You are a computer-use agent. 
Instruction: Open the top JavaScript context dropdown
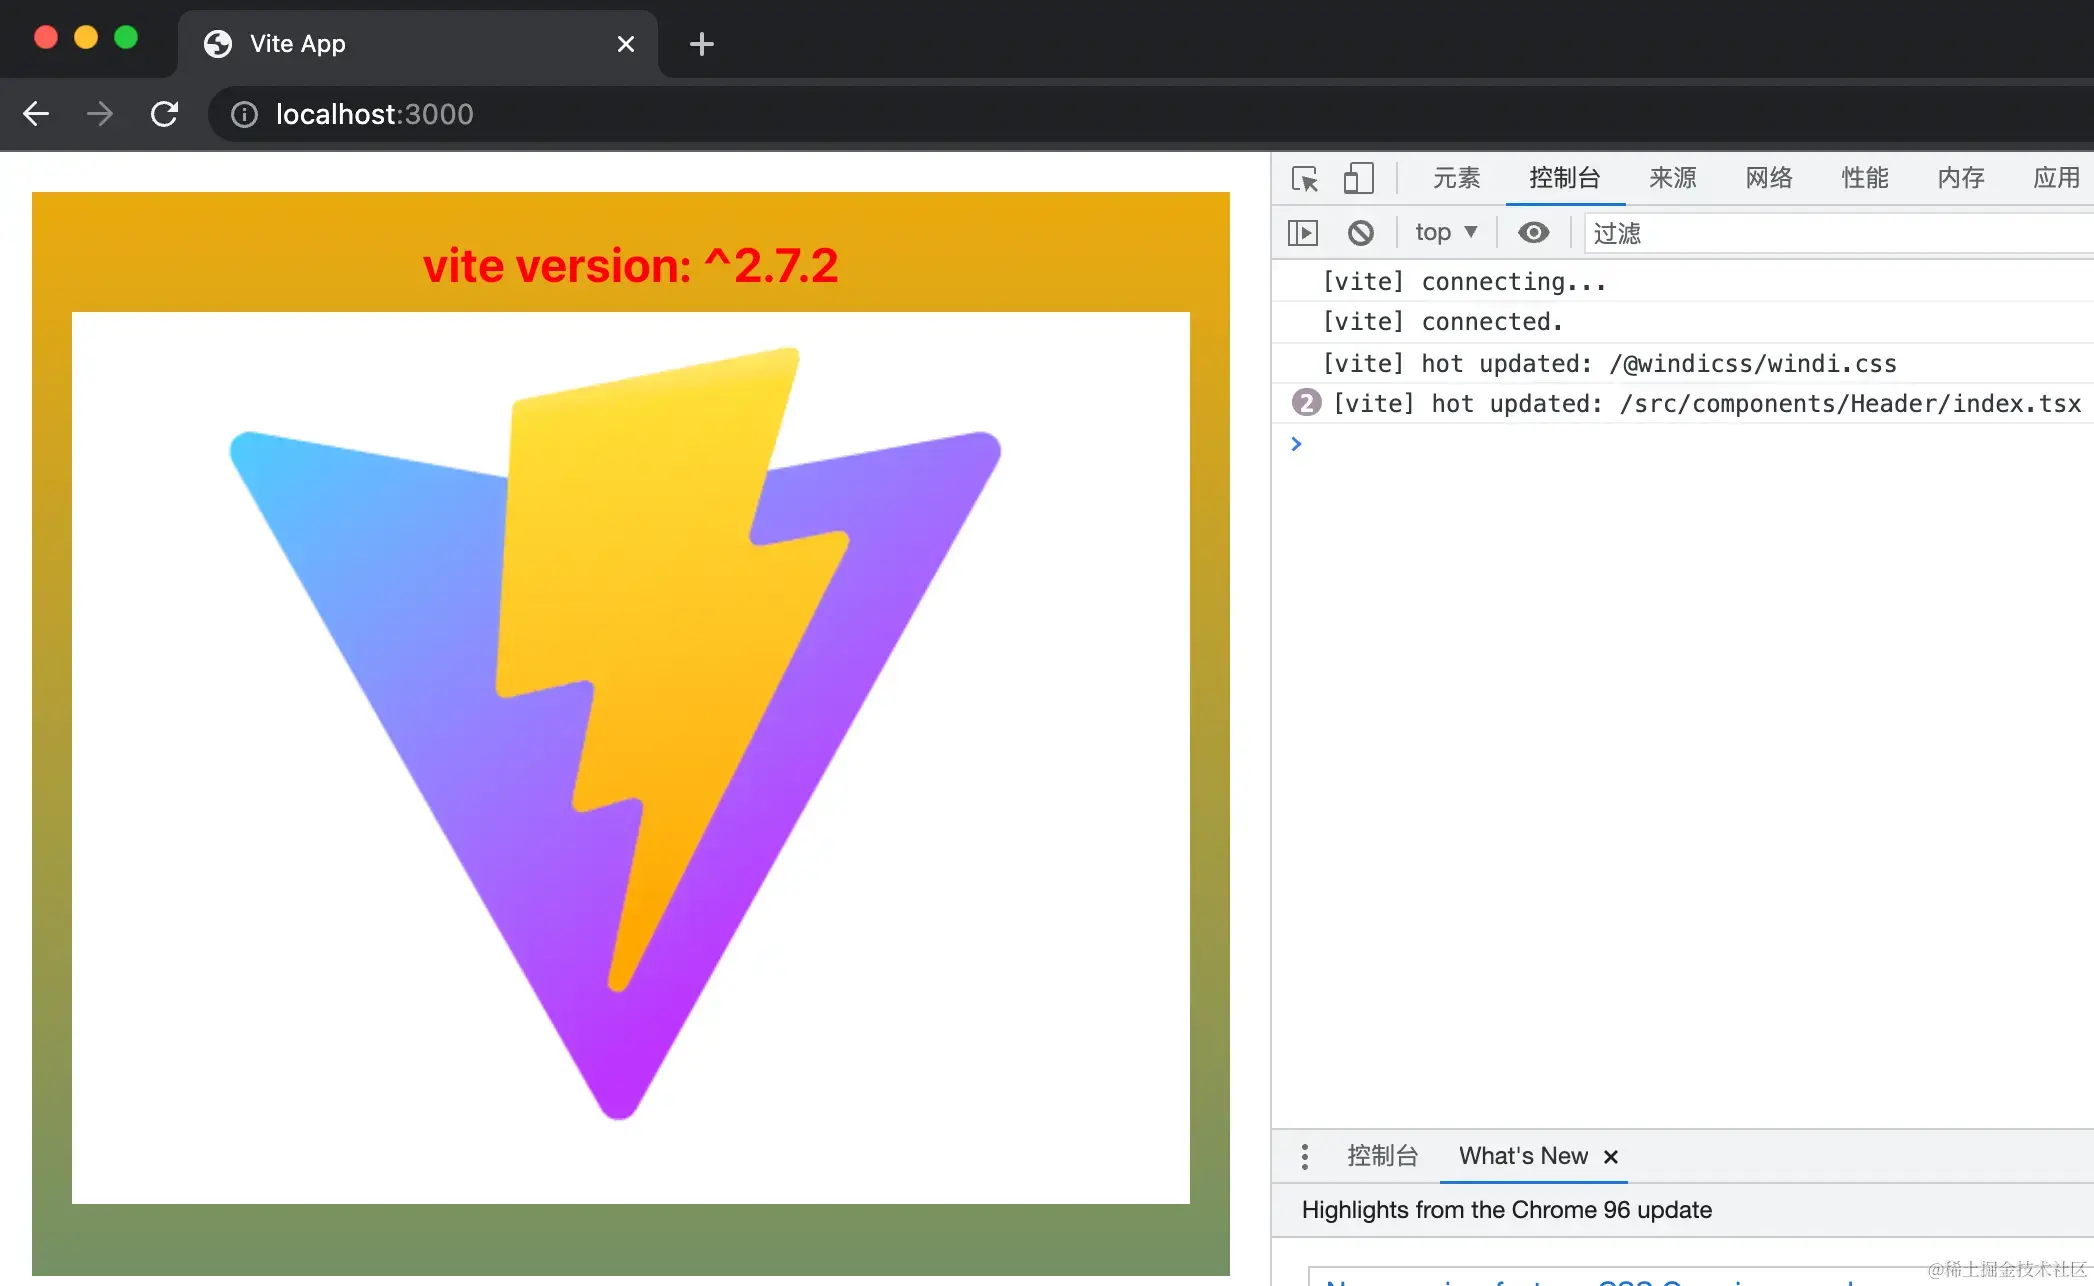tap(1445, 233)
